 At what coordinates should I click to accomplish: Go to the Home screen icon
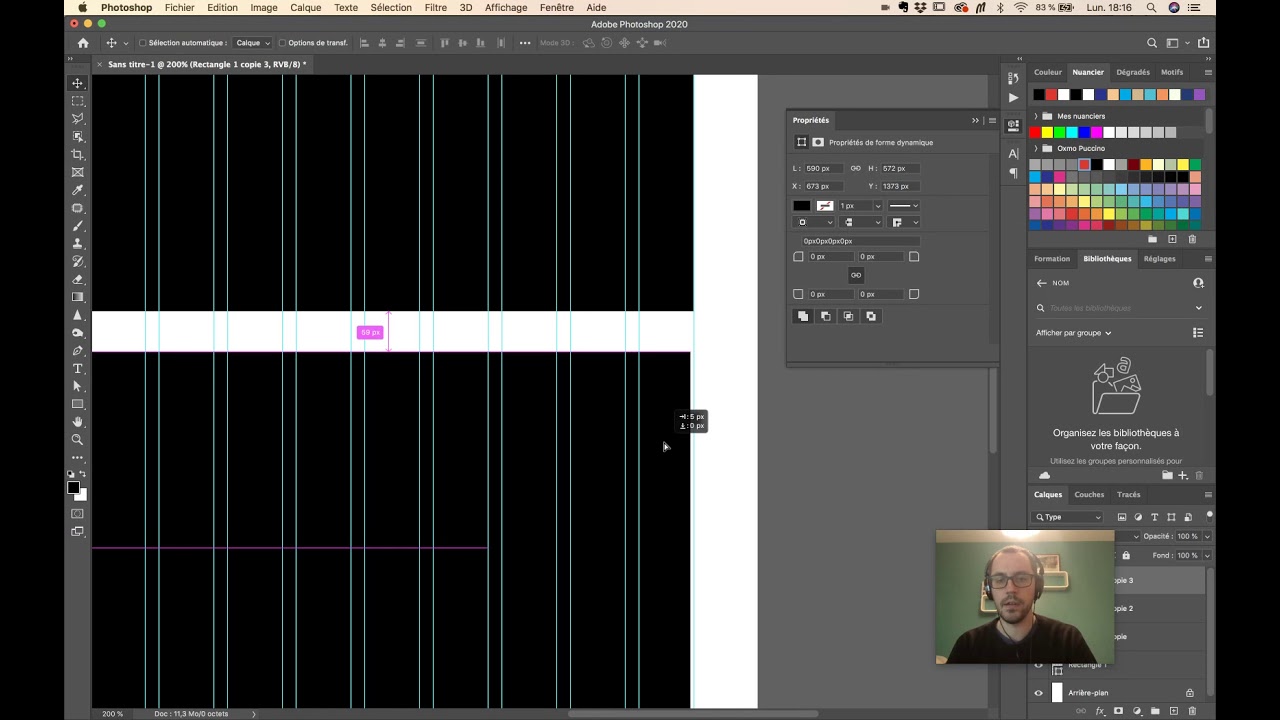(83, 43)
